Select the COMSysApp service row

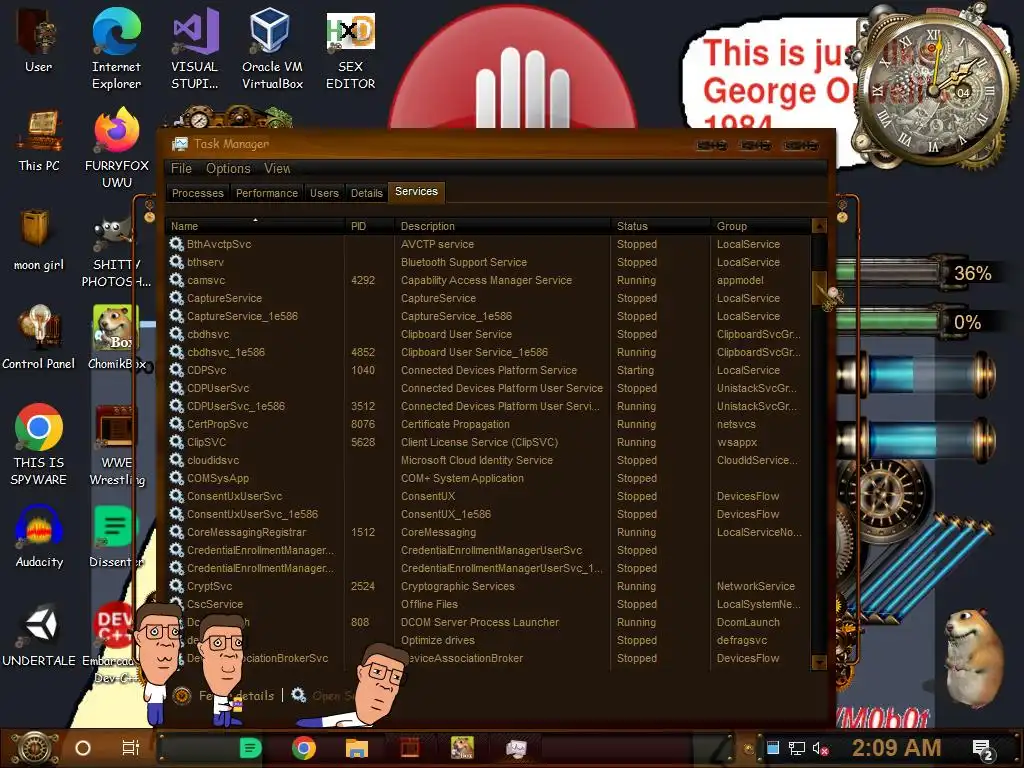[488, 478]
